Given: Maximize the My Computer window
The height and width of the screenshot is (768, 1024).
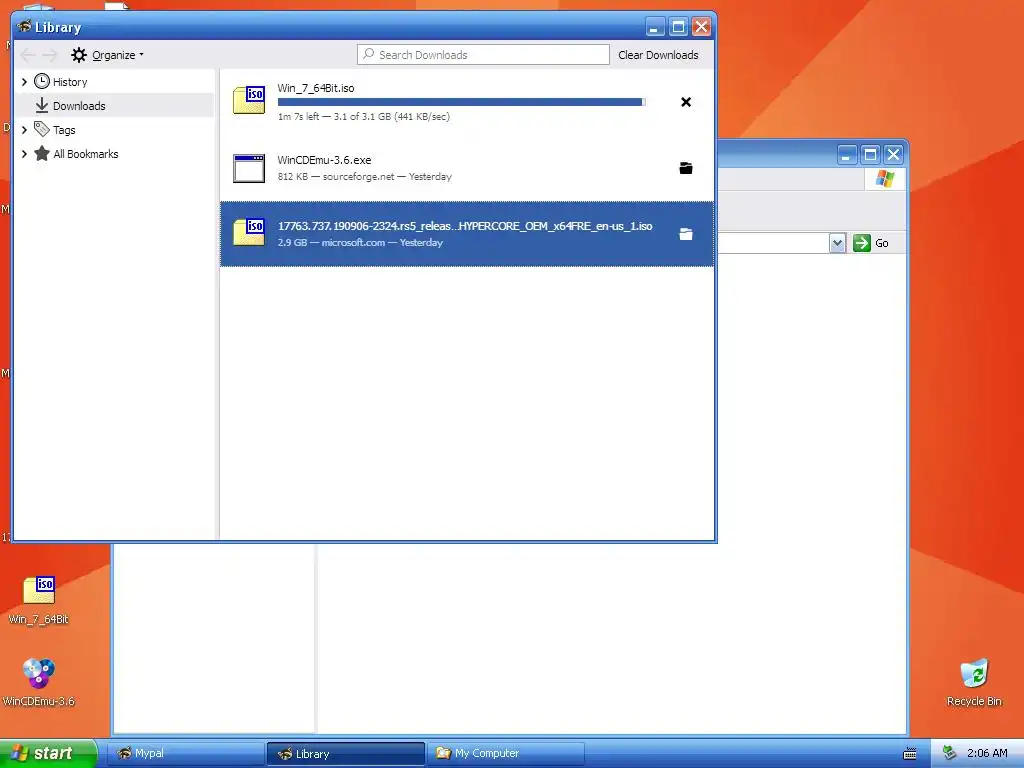Looking at the screenshot, I should pyautogui.click(x=870, y=155).
